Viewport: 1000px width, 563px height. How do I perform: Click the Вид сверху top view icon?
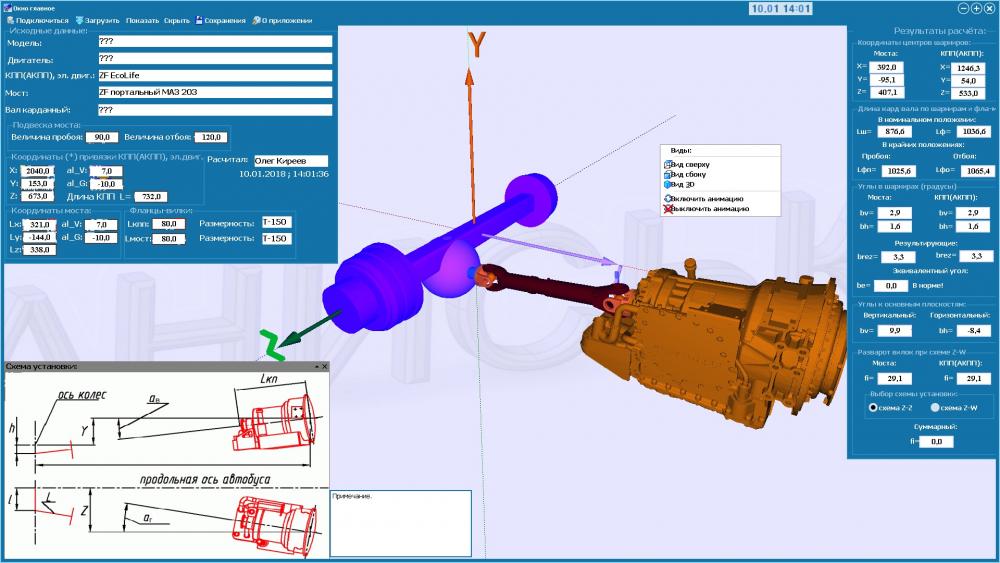pyautogui.click(x=668, y=165)
